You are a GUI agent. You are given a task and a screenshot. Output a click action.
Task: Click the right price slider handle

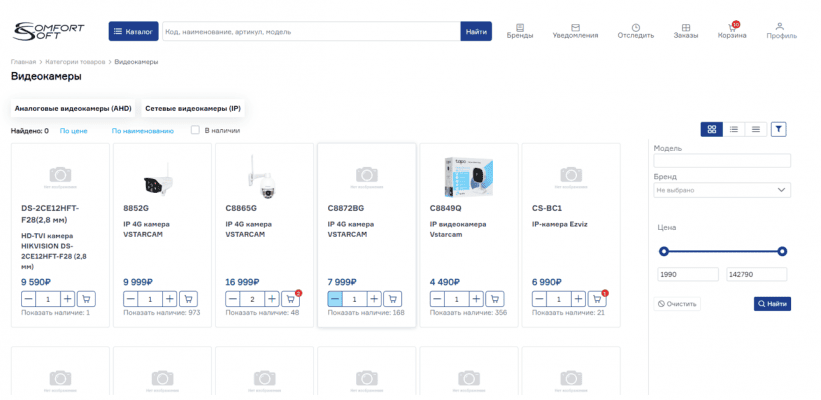[x=782, y=251]
